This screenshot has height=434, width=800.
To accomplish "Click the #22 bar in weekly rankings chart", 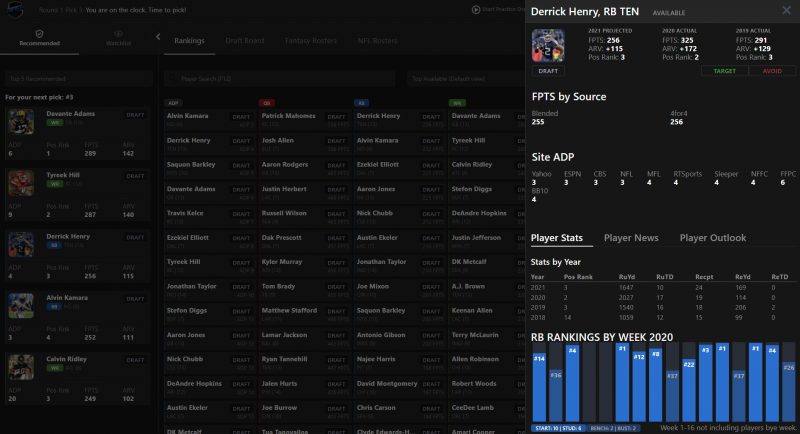I will pos(689,391).
